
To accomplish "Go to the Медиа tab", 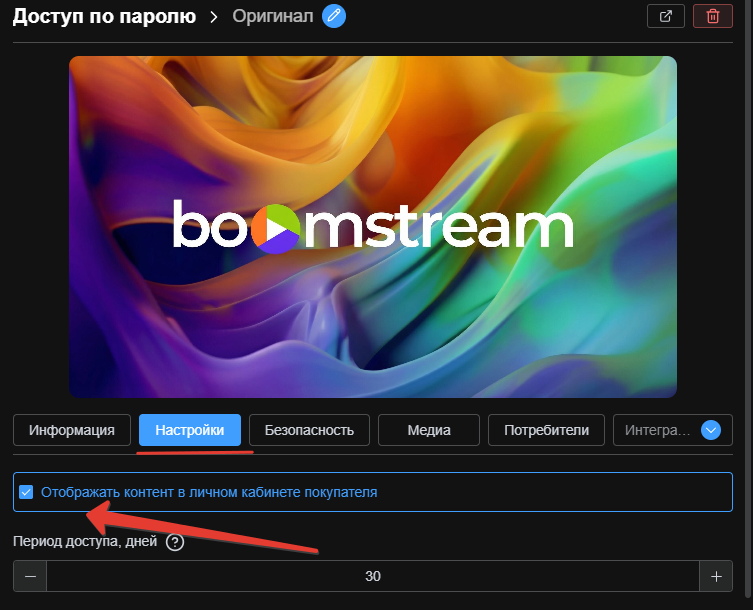I will coord(429,430).
